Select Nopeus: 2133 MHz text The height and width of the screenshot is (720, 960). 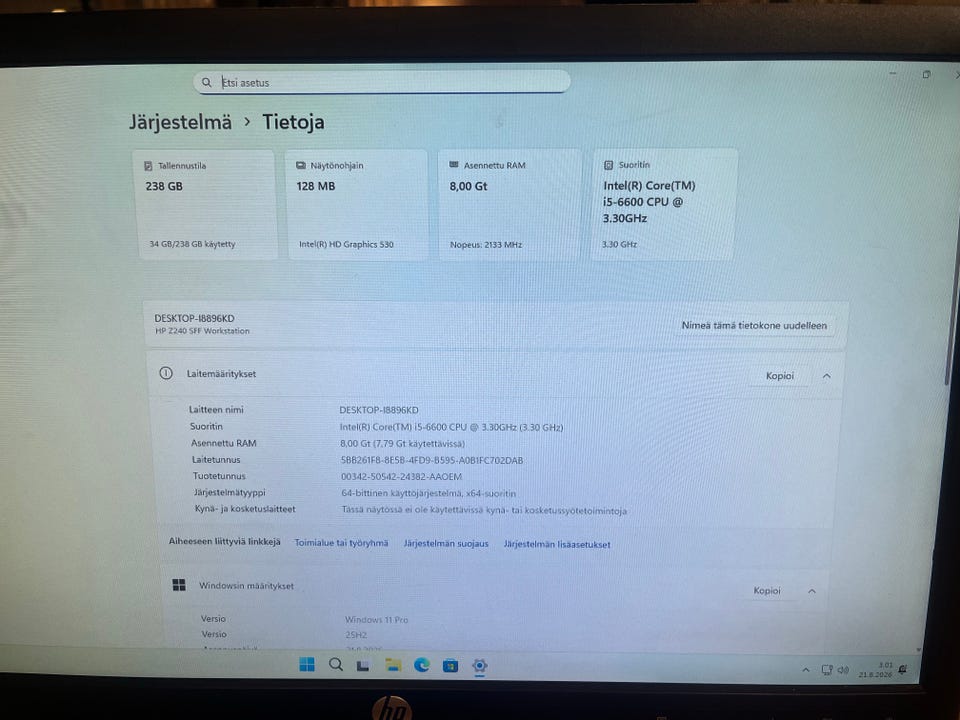[486, 245]
